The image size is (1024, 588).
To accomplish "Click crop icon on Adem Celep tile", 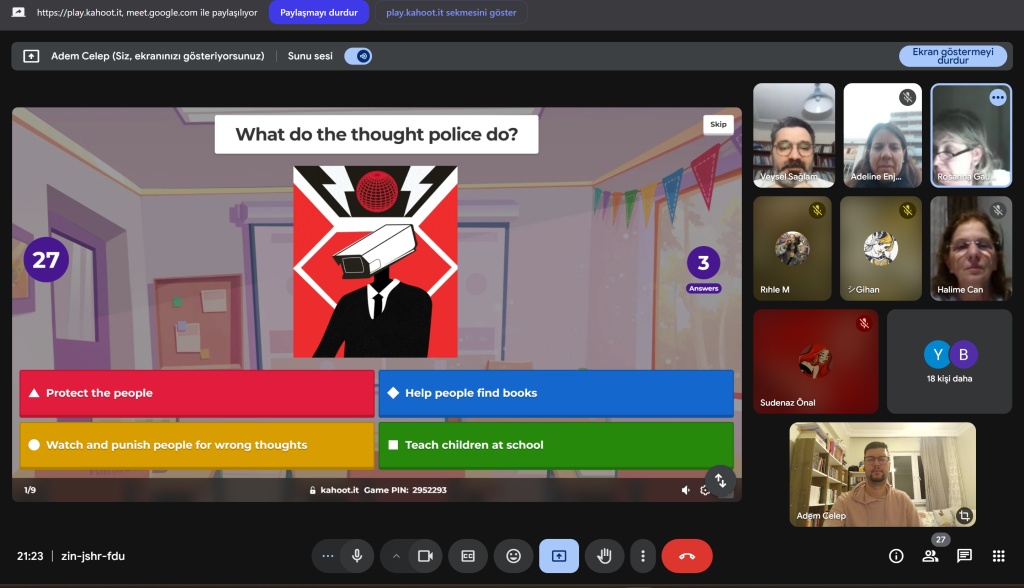I will 964,515.
